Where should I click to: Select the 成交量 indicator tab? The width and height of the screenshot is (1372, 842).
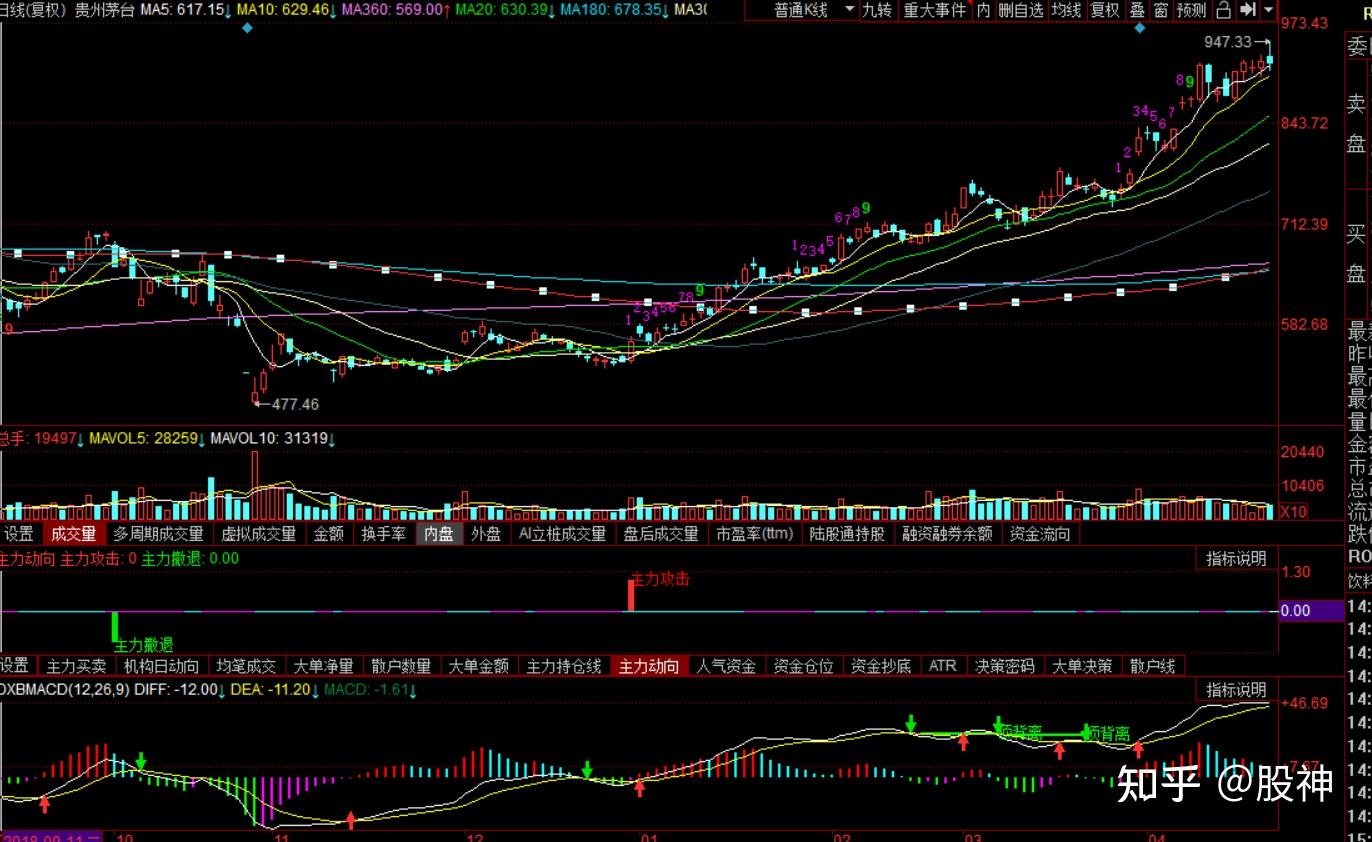(74, 534)
